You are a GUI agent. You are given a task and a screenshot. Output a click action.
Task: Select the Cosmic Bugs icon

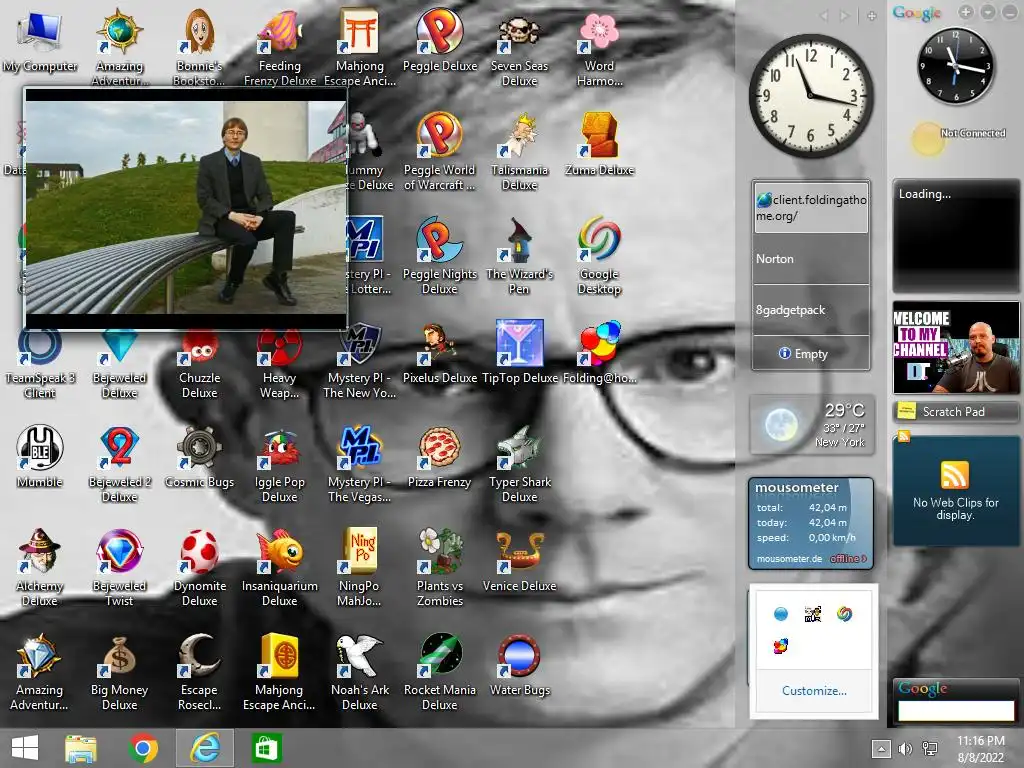(199, 457)
